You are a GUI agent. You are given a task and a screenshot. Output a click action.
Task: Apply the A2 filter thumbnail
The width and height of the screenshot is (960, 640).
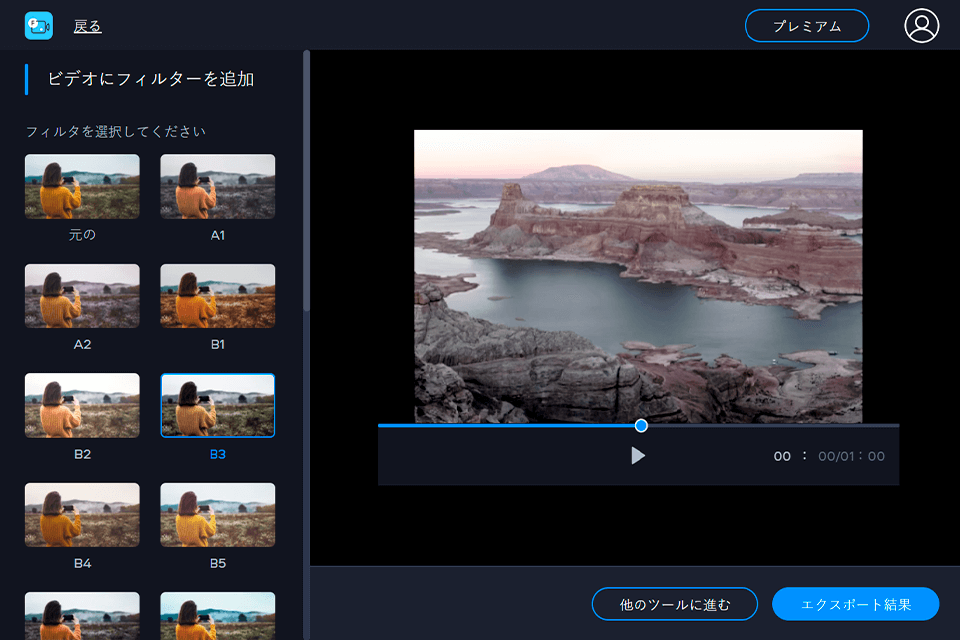tap(82, 296)
